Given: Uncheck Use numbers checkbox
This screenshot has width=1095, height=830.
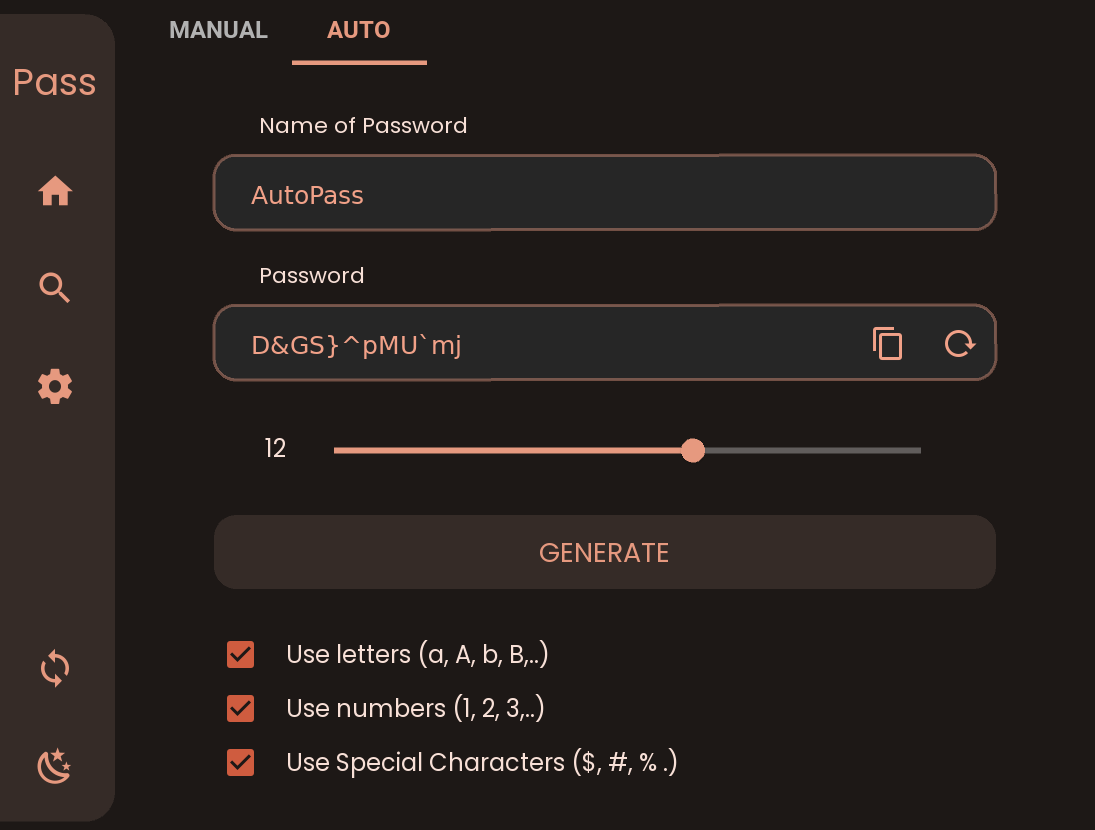Looking at the screenshot, I should pos(240,709).
